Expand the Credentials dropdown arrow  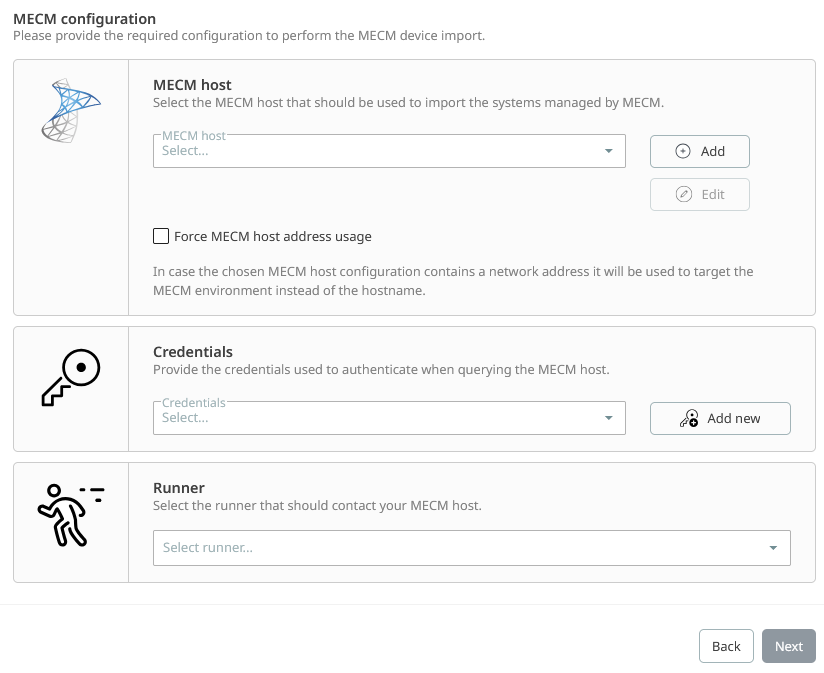[609, 418]
